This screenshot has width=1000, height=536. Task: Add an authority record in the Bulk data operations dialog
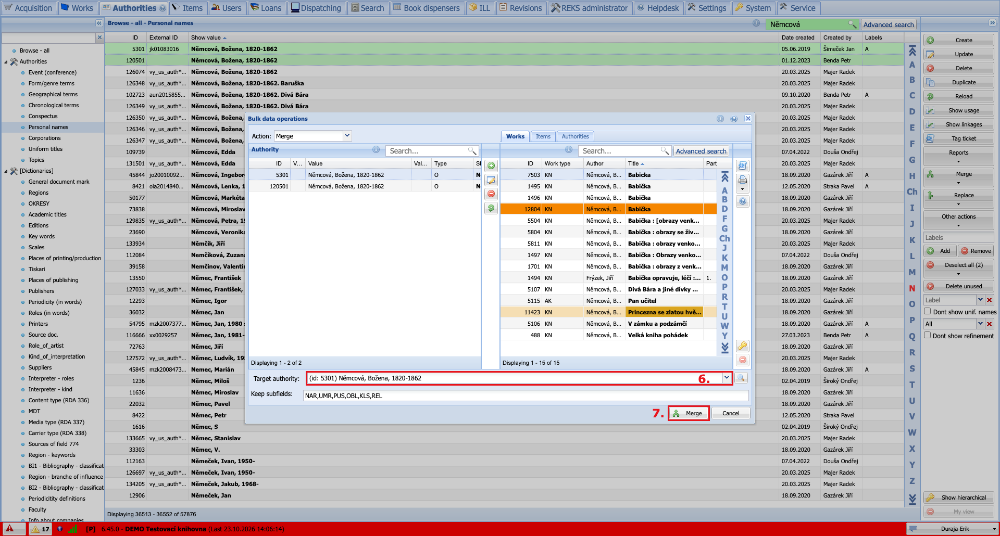491,166
